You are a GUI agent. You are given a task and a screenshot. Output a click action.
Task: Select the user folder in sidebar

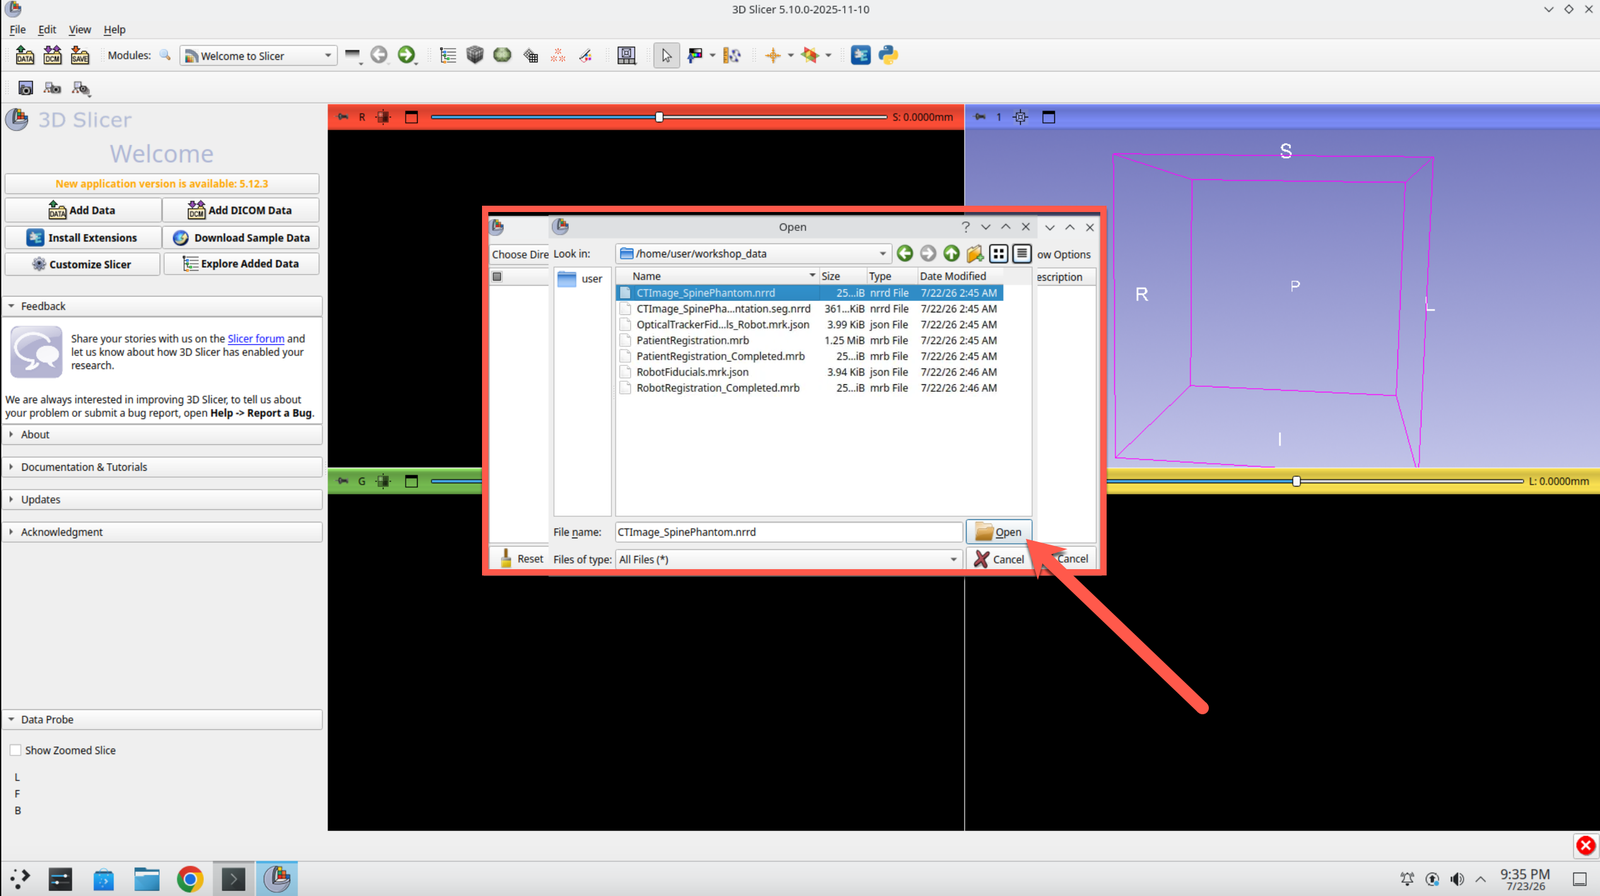tap(581, 279)
